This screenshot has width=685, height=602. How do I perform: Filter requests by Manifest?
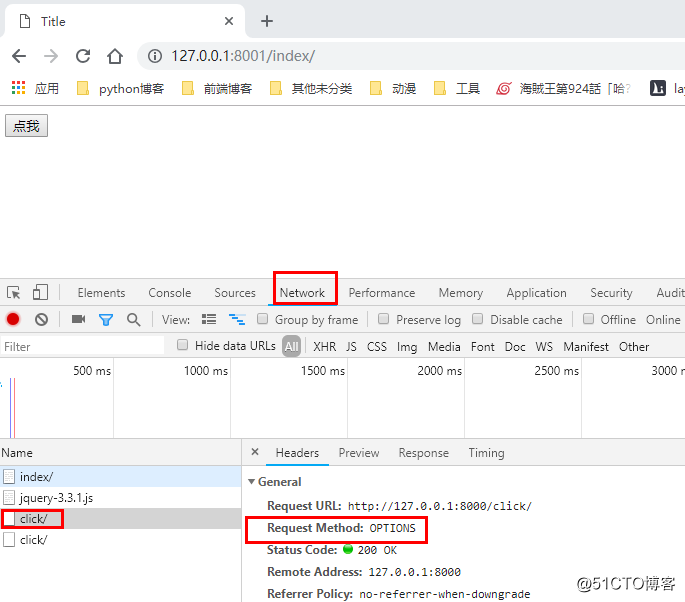click(x=586, y=346)
